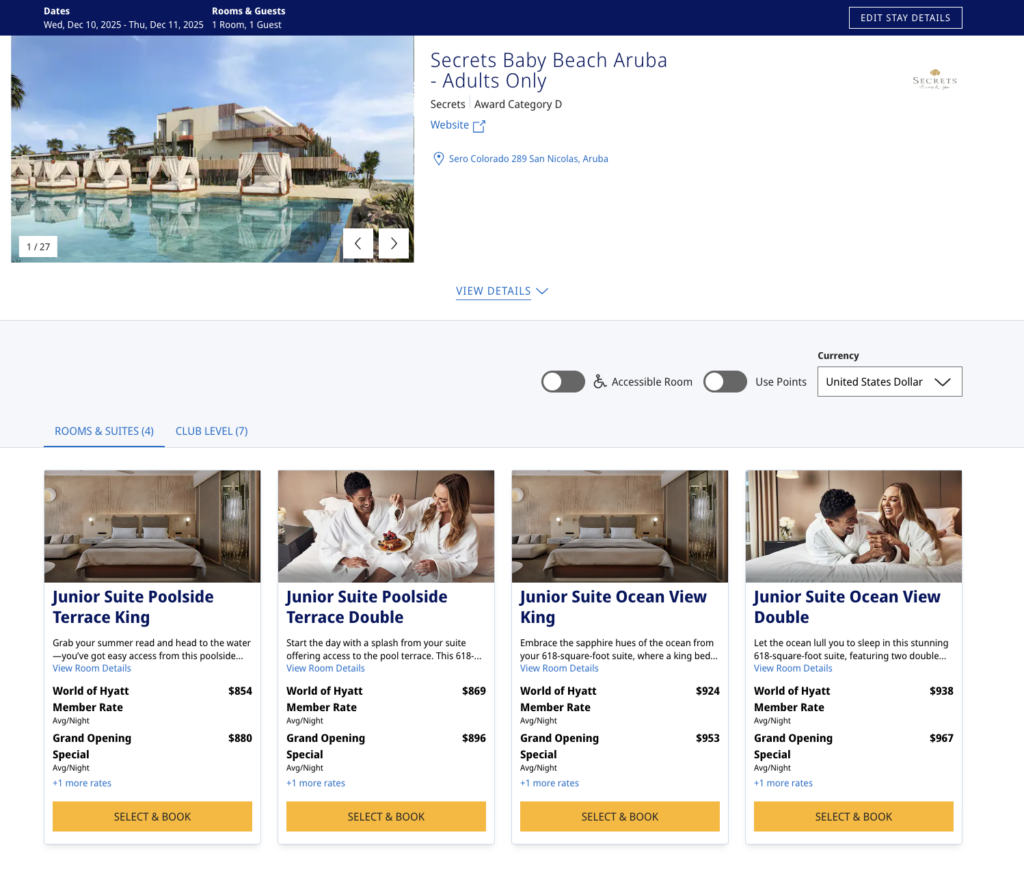Click Junior Suite Ocean View King title
The width and height of the screenshot is (1024, 878).
pos(613,607)
